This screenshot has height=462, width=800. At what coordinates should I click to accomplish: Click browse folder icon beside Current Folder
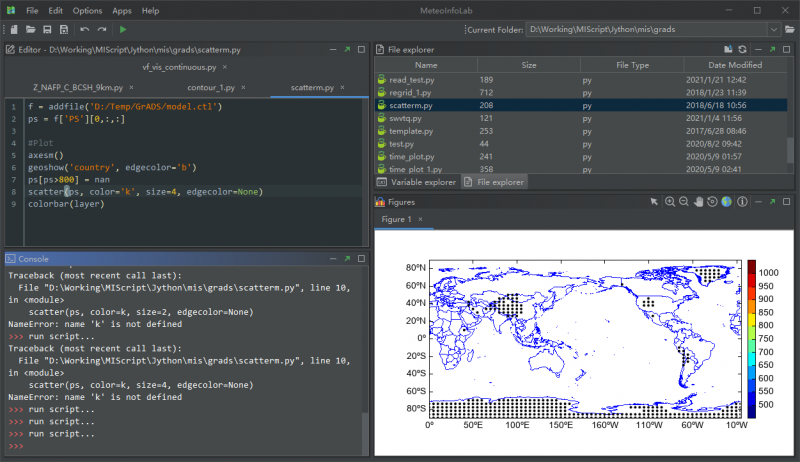(x=790, y=30)
